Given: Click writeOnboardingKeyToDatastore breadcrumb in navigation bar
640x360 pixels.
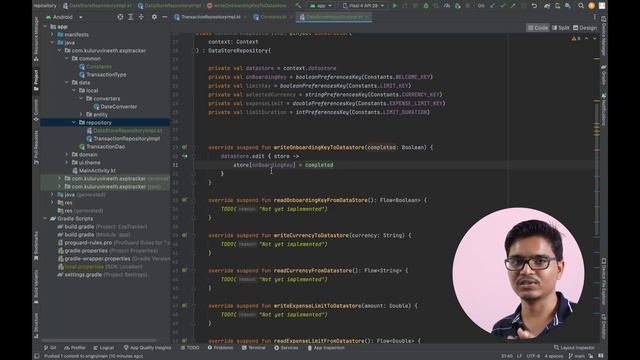Looking at the screenshot, I should coord(247,6).
